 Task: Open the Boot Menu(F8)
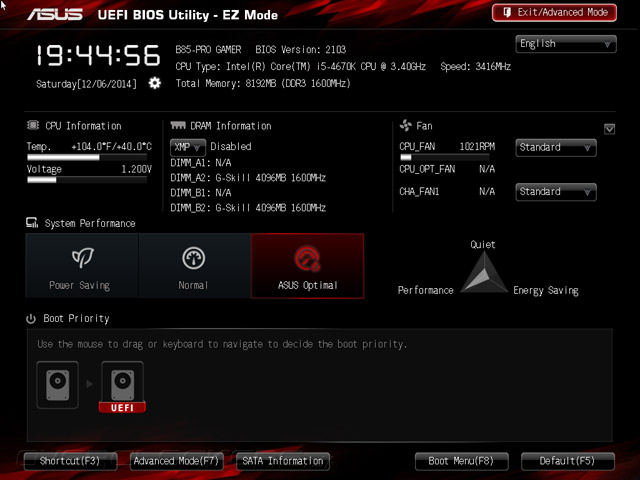tap(462, 461)
